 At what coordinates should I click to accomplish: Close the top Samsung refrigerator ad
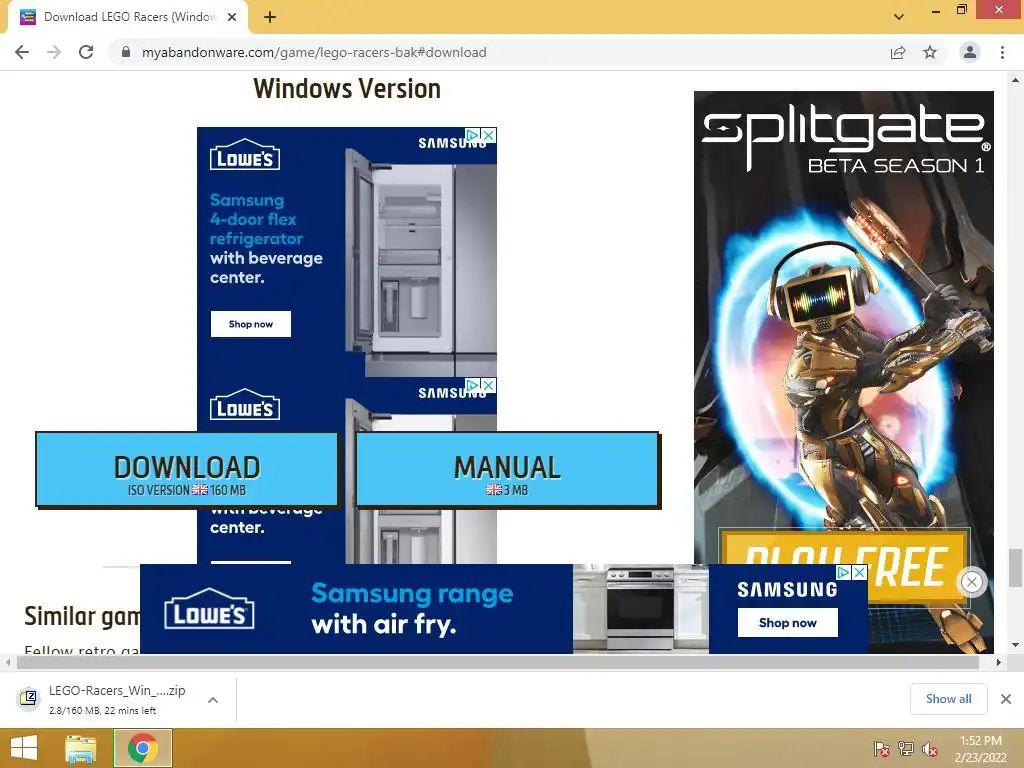488,135
